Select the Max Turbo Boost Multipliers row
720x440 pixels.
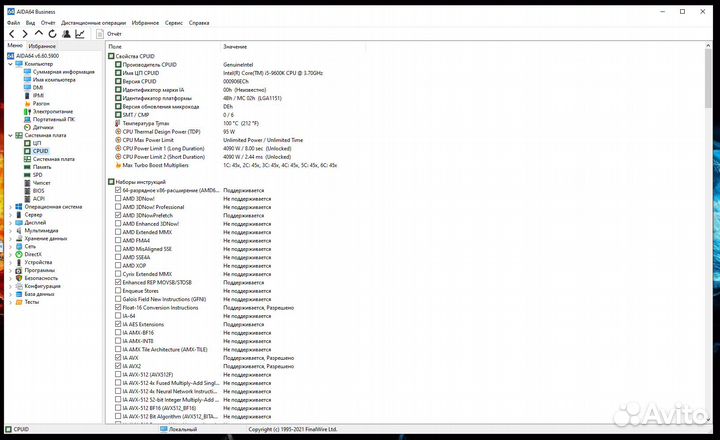[x=225, y=165]
